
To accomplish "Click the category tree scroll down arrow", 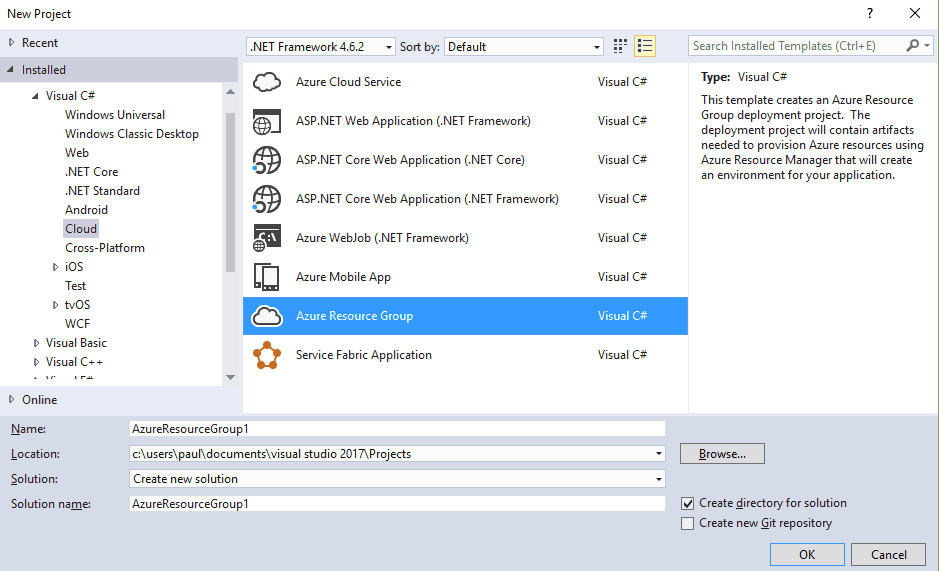I will click(231, 377).
